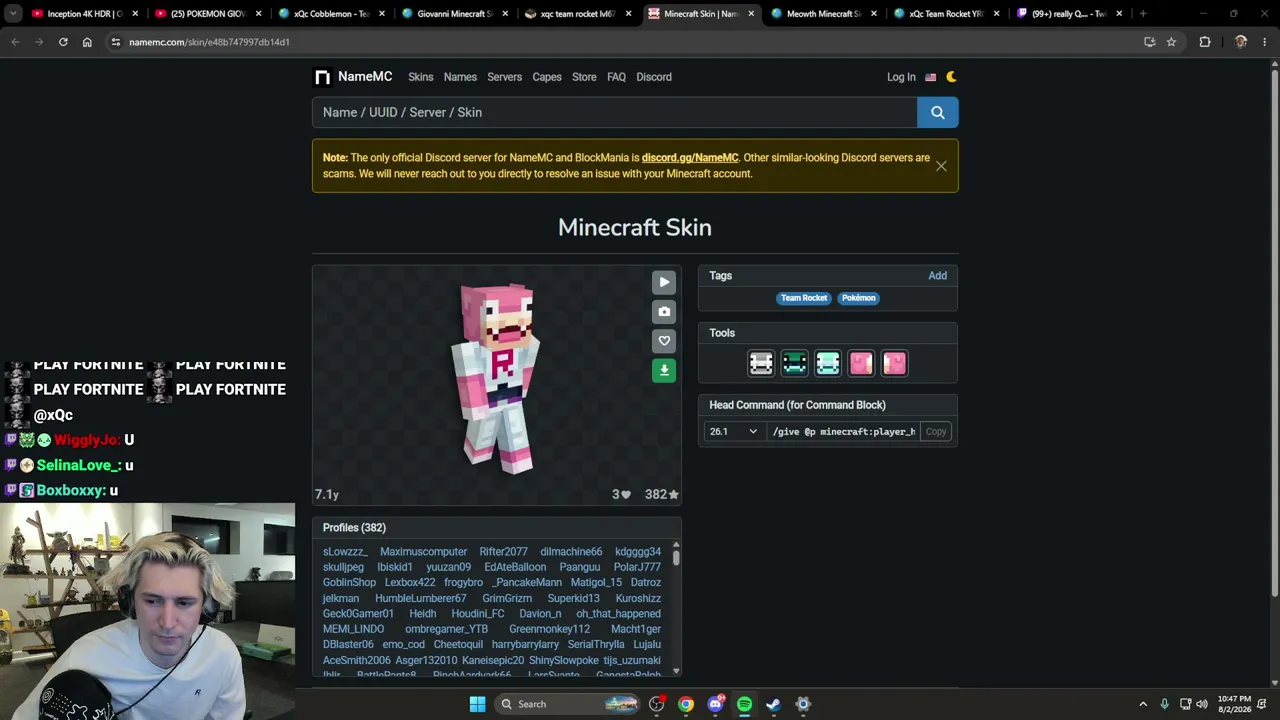Open the FAQ page
Screen dimensions: 1280x720
click(x=616, y=77)
